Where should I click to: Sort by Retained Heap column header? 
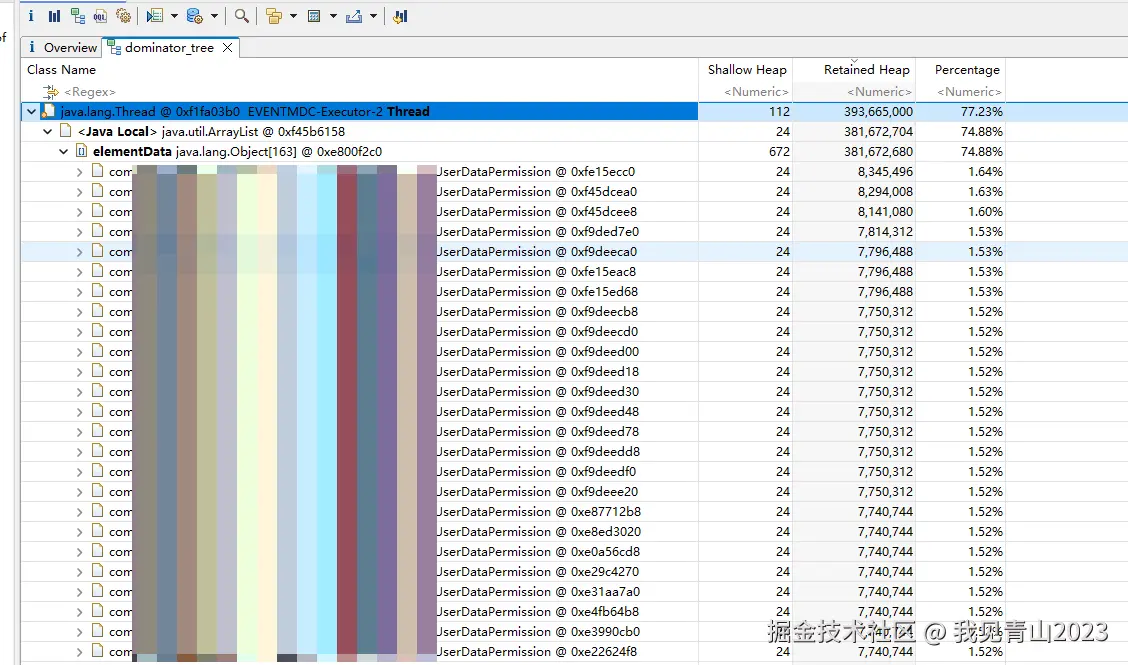[855, 70]
